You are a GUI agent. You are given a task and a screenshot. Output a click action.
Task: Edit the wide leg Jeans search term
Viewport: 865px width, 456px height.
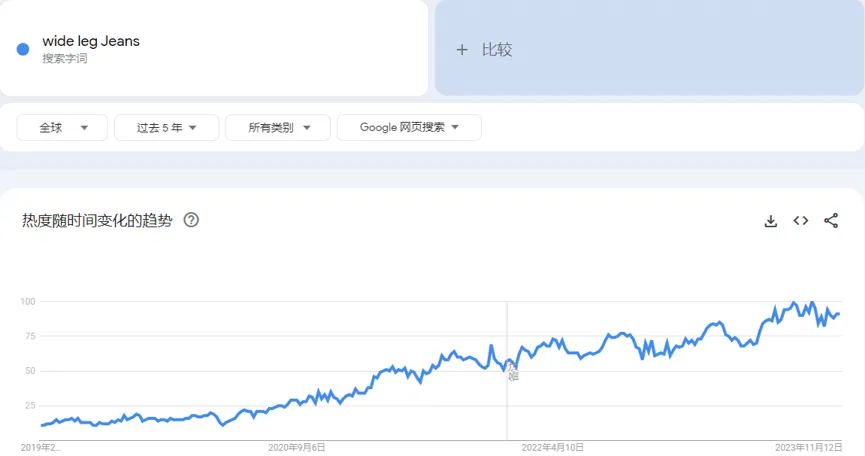pyautogui.click(x=91, y=41)
